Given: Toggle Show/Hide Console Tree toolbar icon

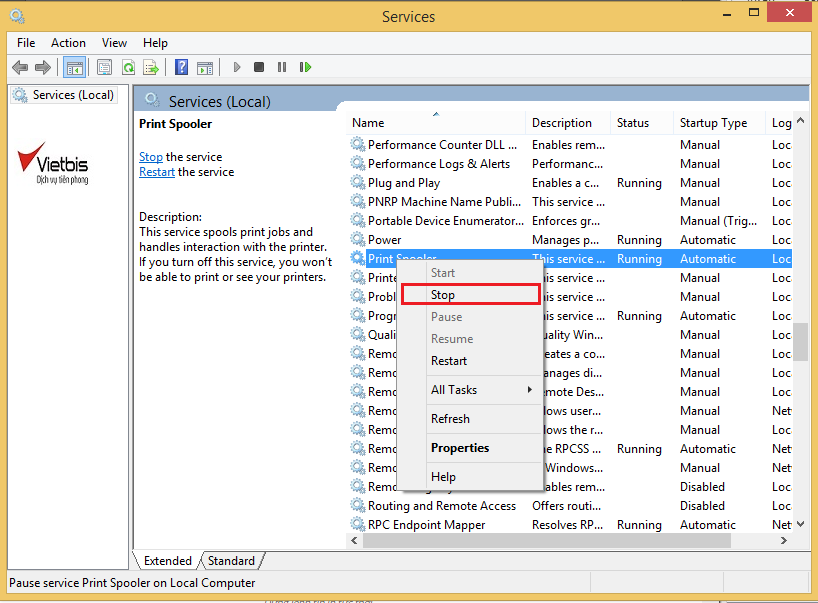Looking at the screenshot, I should point(73,67).
